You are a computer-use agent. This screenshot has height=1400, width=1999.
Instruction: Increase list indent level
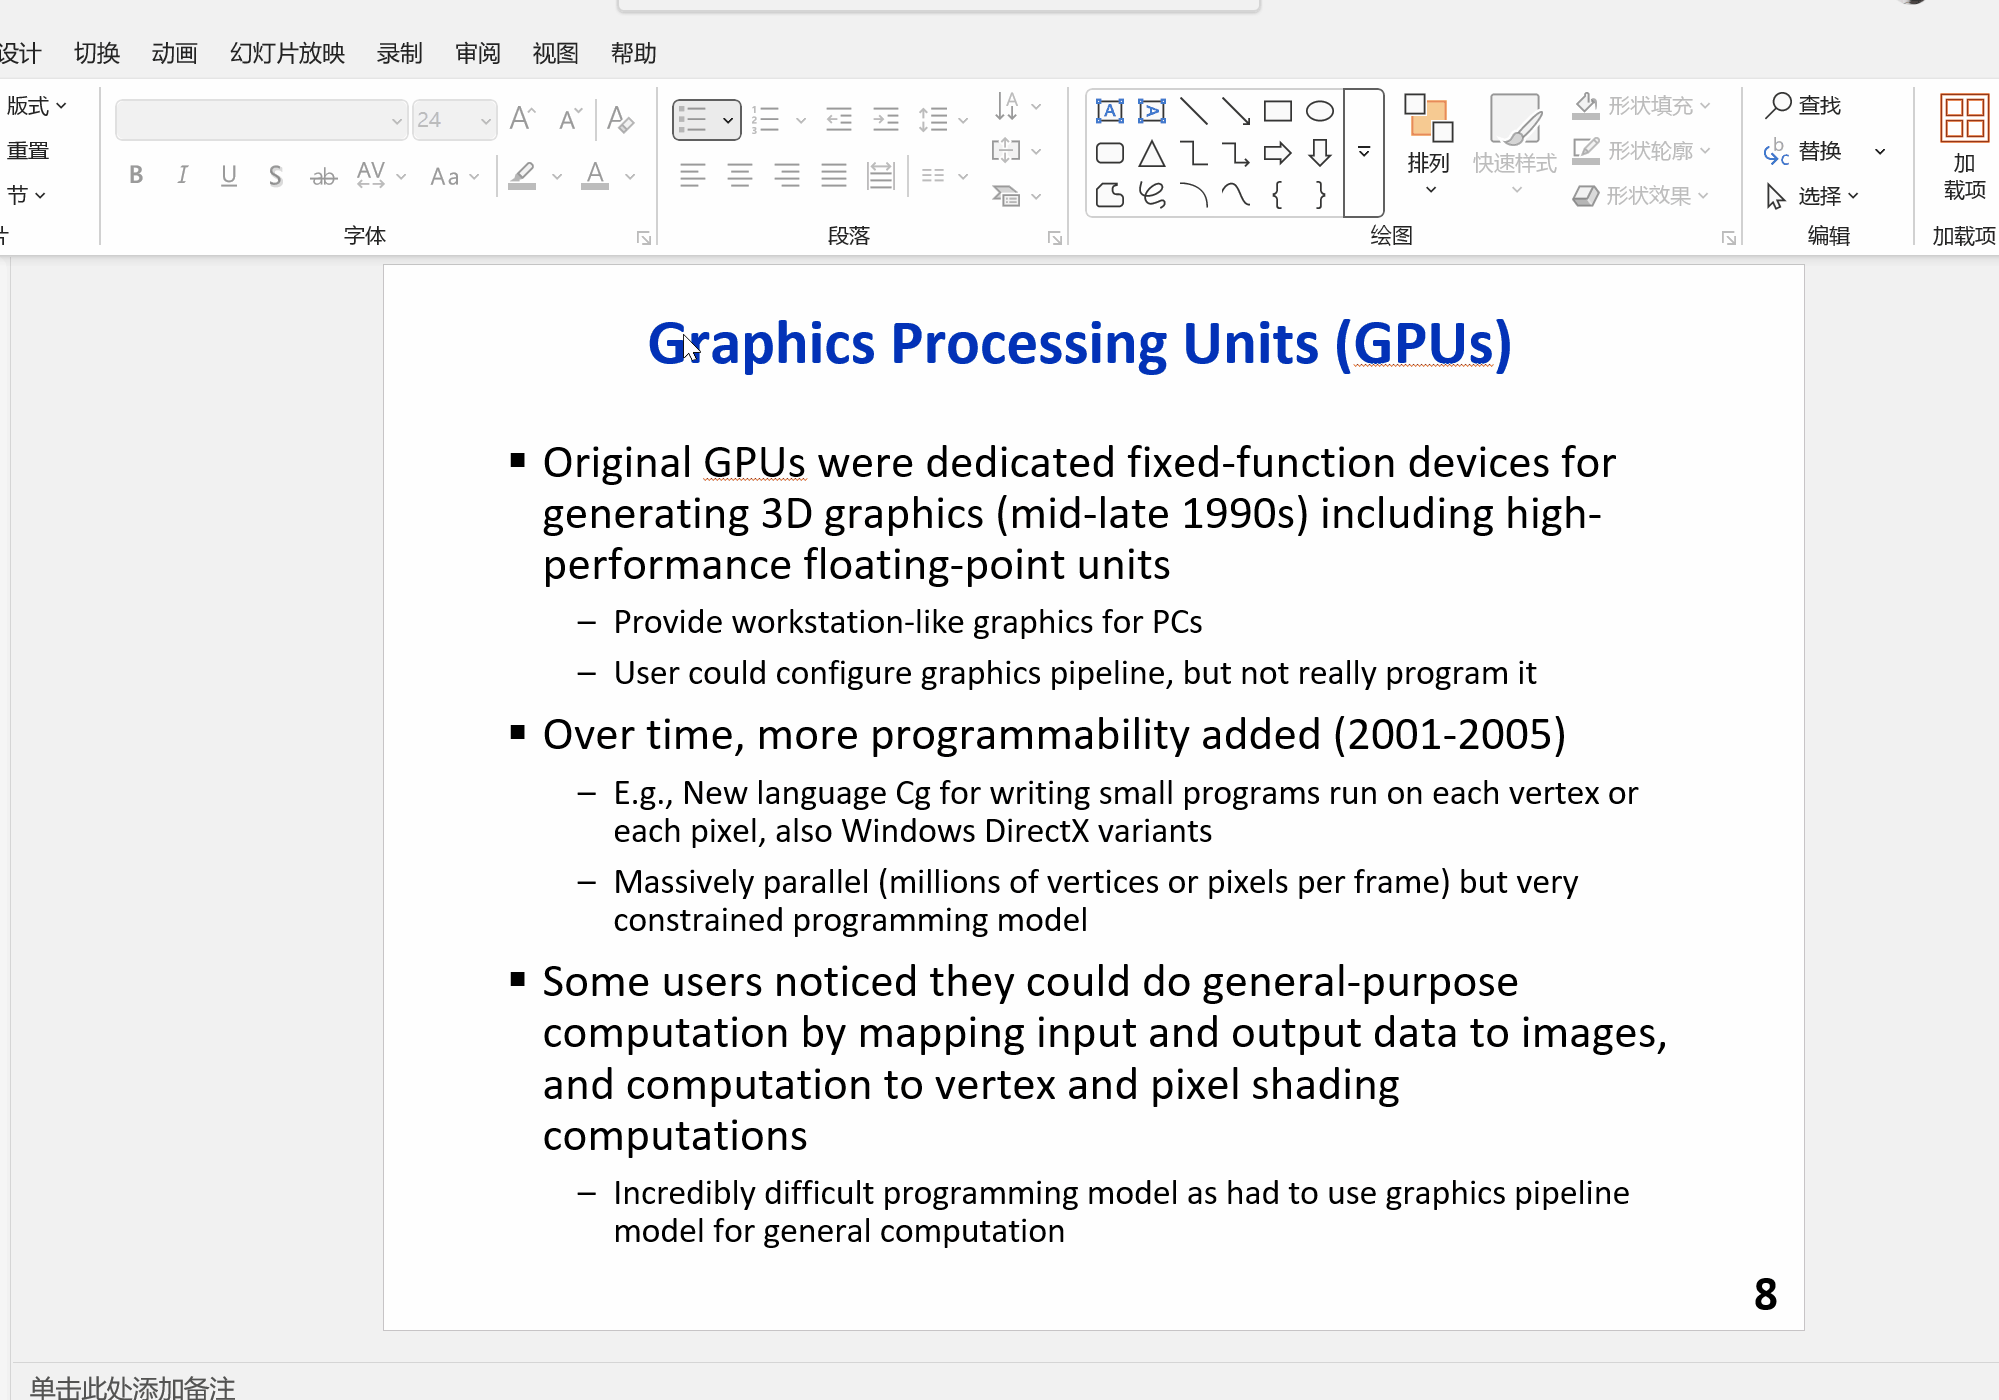[886, 120]
